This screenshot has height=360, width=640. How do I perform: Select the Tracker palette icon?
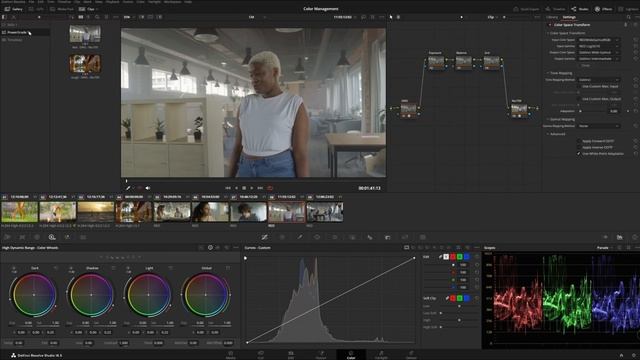(335, 237)
